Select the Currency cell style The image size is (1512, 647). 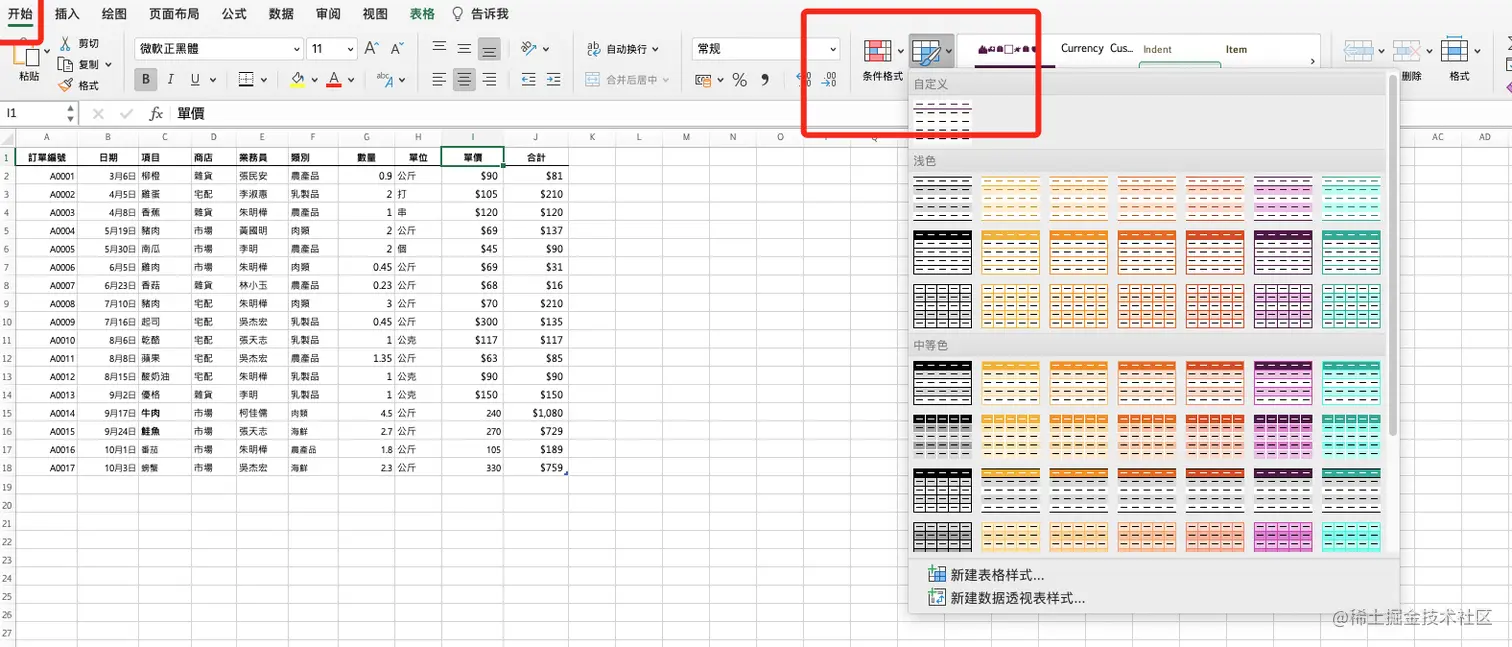[1082, 48]
